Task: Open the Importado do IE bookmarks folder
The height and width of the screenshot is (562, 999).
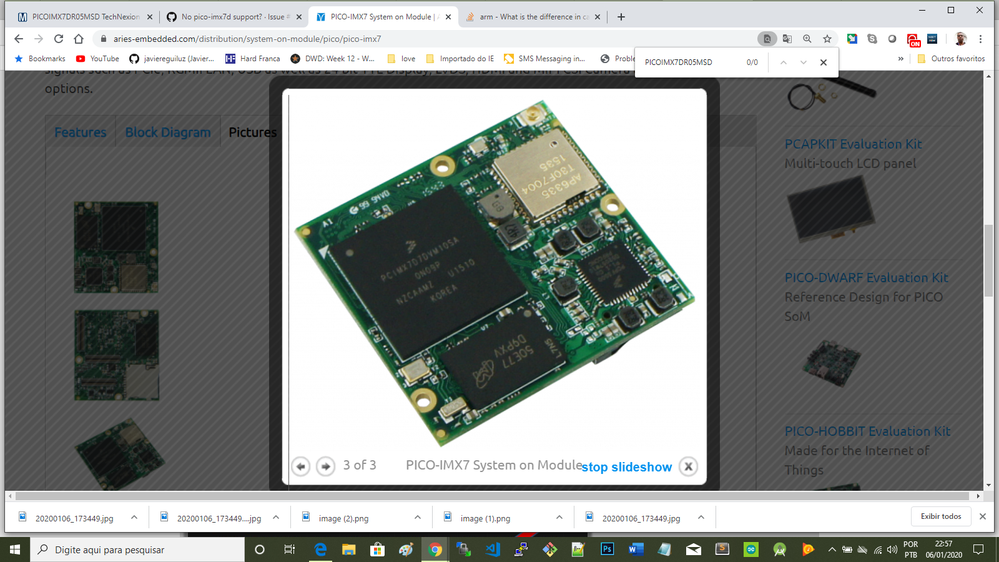Action: point(459,59)
